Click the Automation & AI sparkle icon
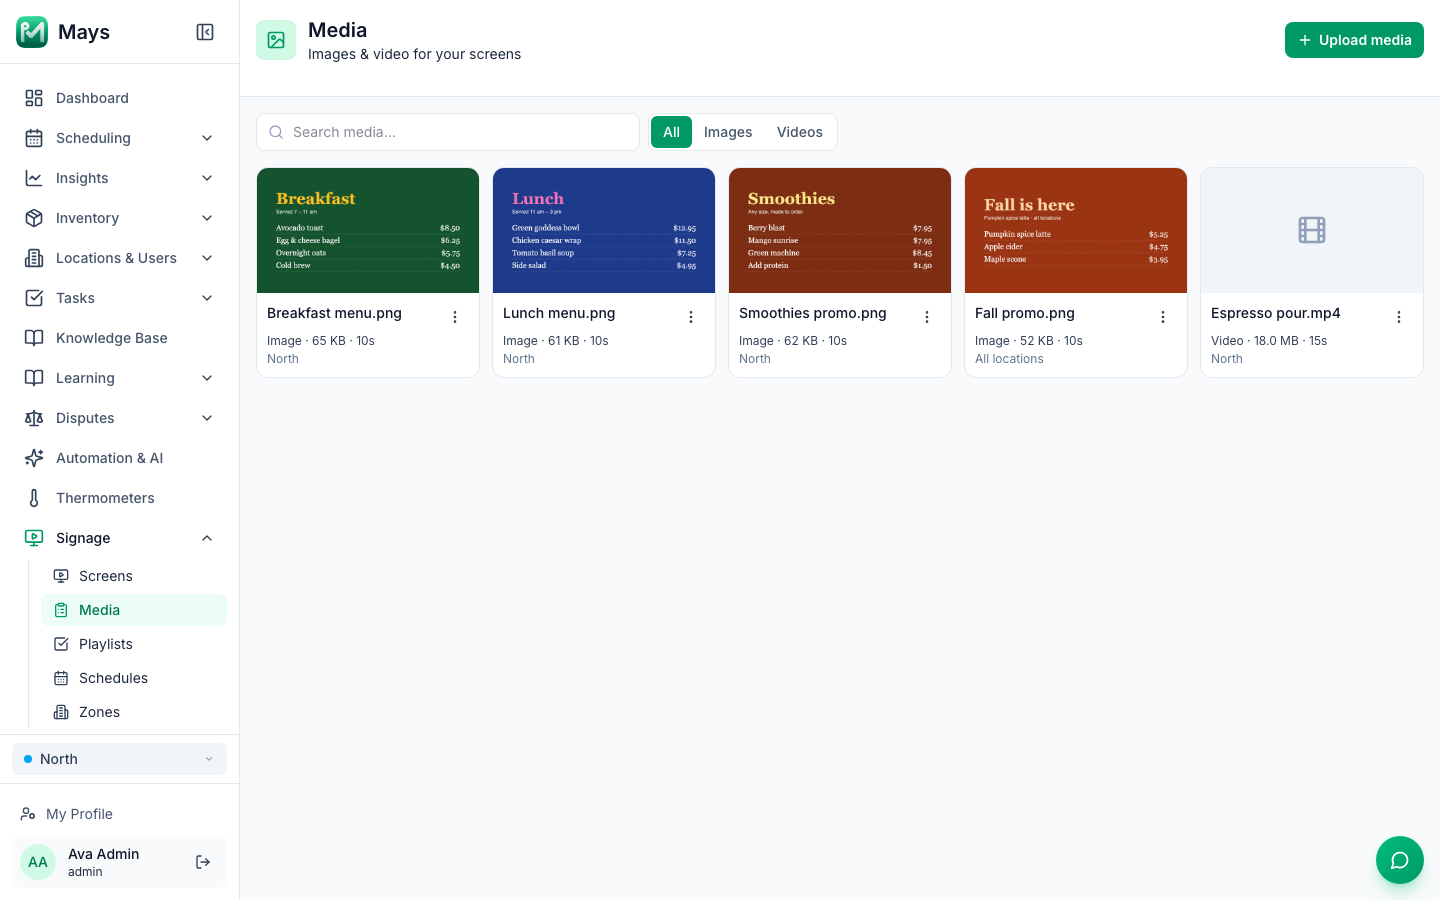This screenshot has height=900, width=1440. click(34, 458)
